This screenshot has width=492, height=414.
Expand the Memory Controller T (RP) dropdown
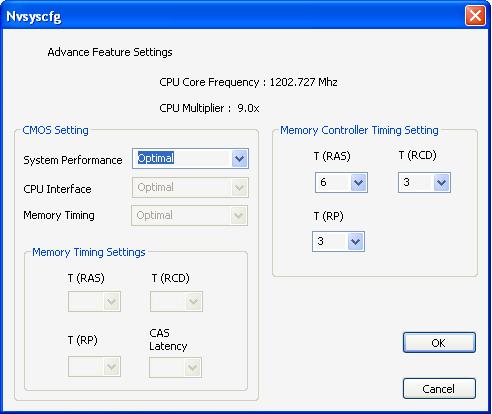[355, 241]
